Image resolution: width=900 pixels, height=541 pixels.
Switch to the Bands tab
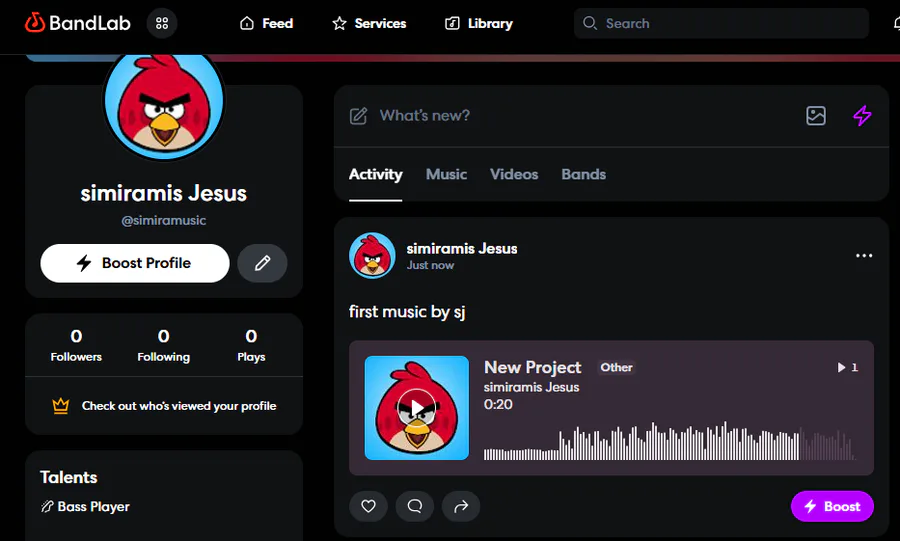coord(583,174)
